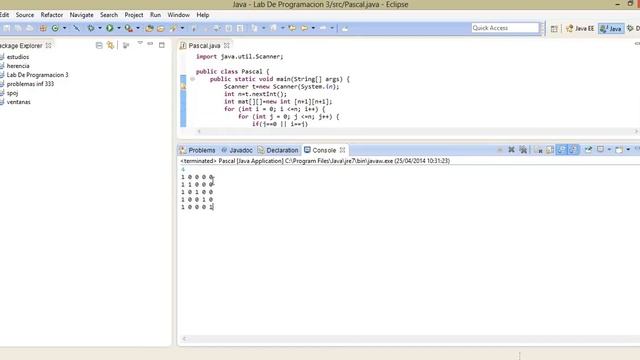Screen dimensions: 640x360
Task: Open the External Tools dropdown arrow
Action: pos(138,28)
